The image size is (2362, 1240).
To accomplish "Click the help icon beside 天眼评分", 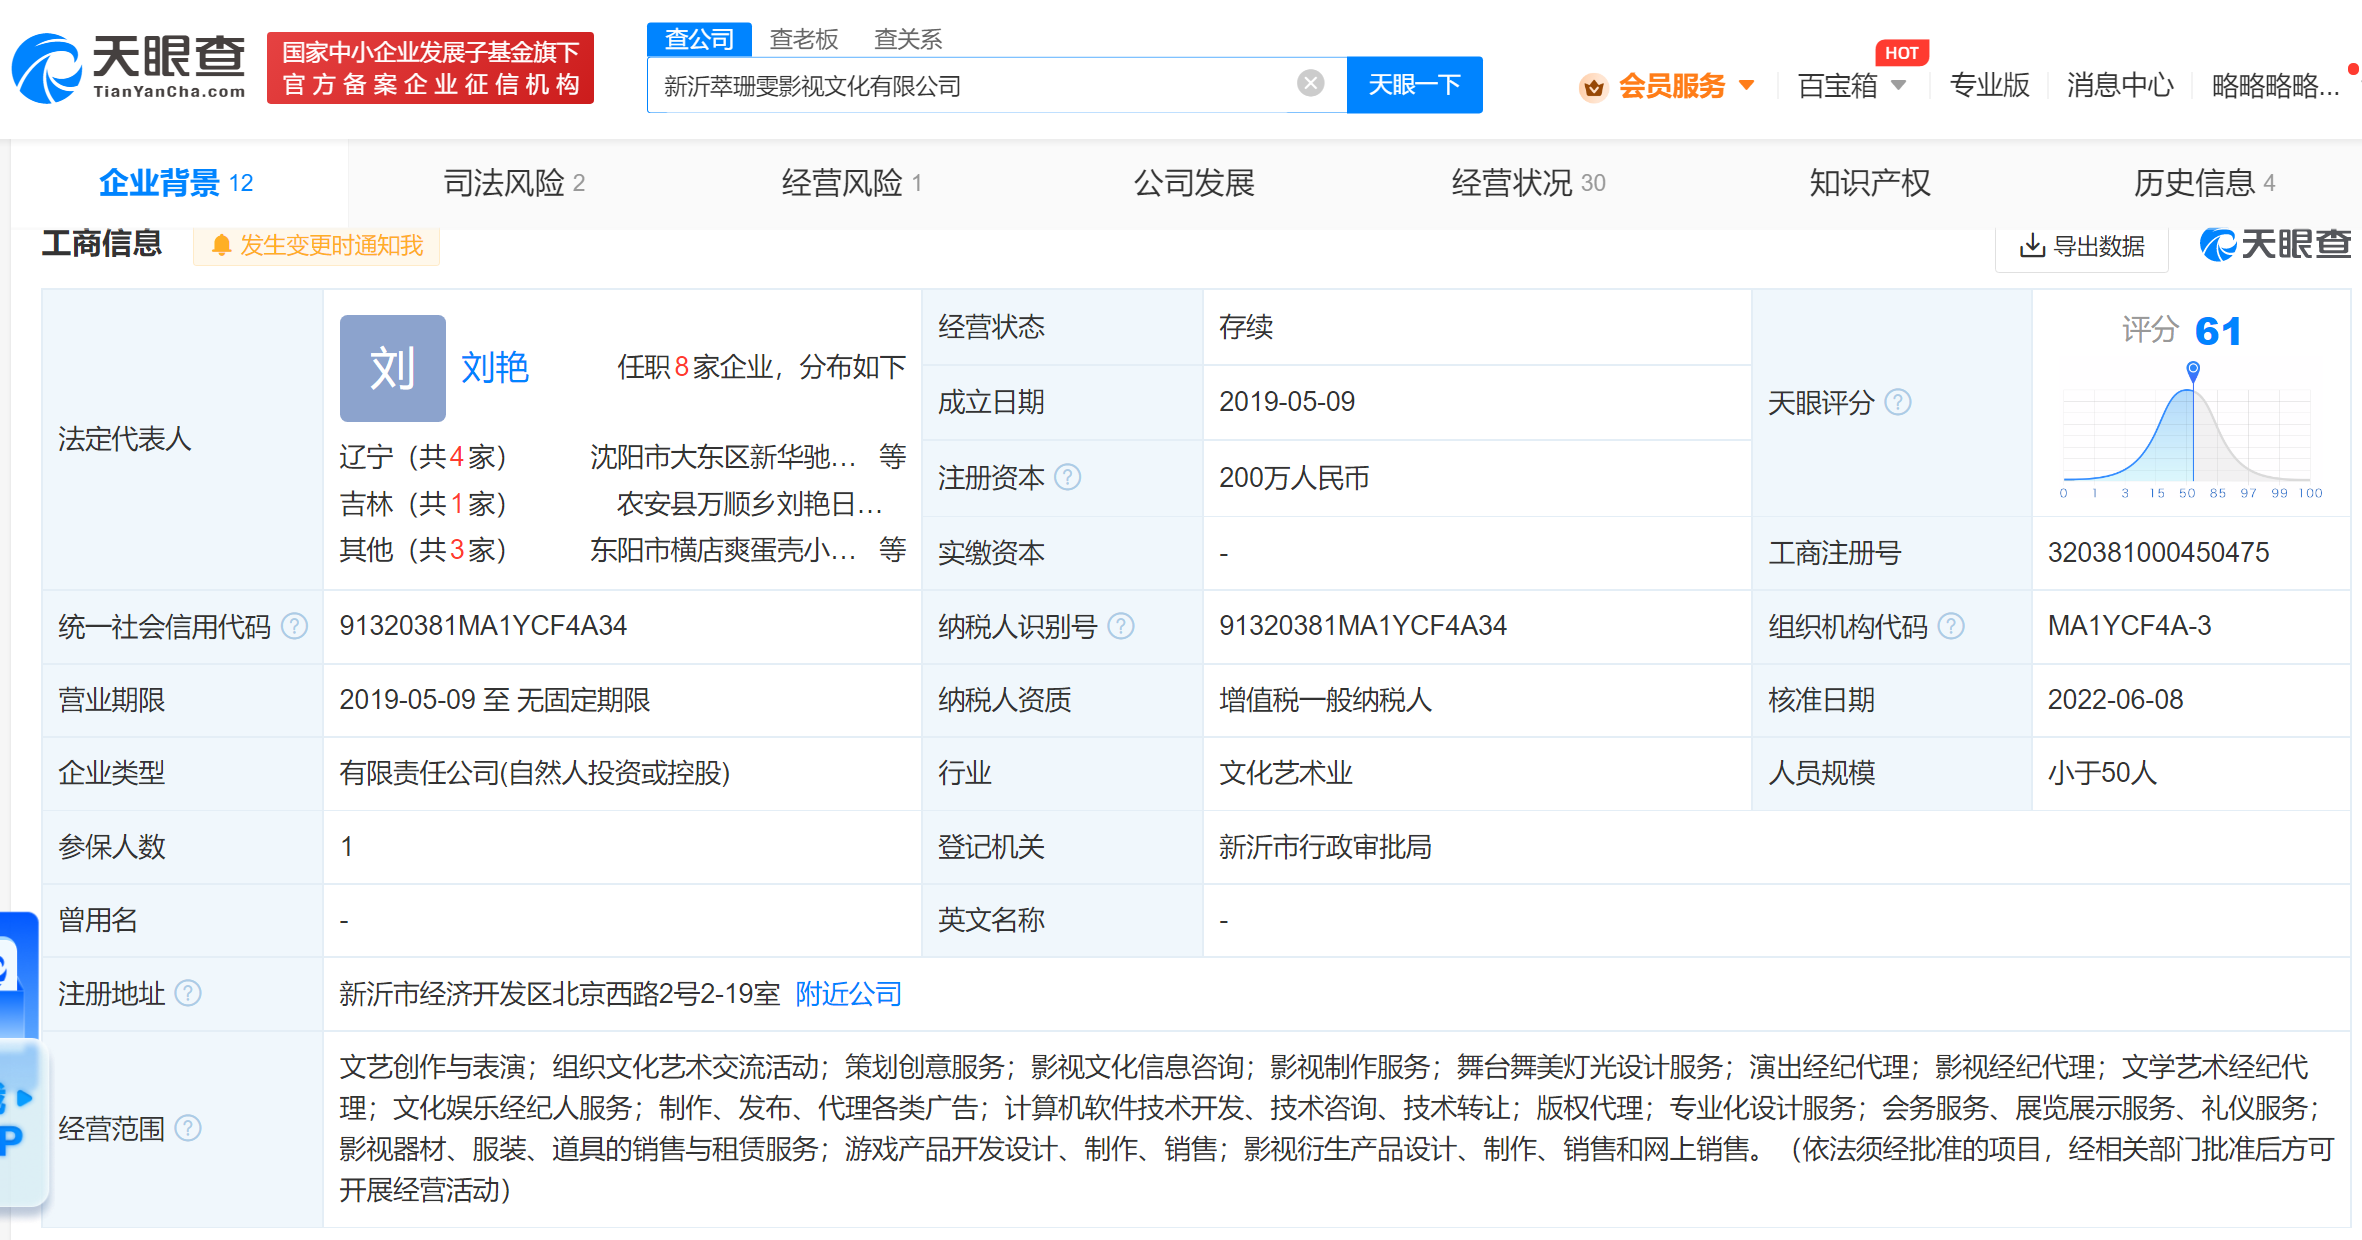I will (x=1900, y=402).
